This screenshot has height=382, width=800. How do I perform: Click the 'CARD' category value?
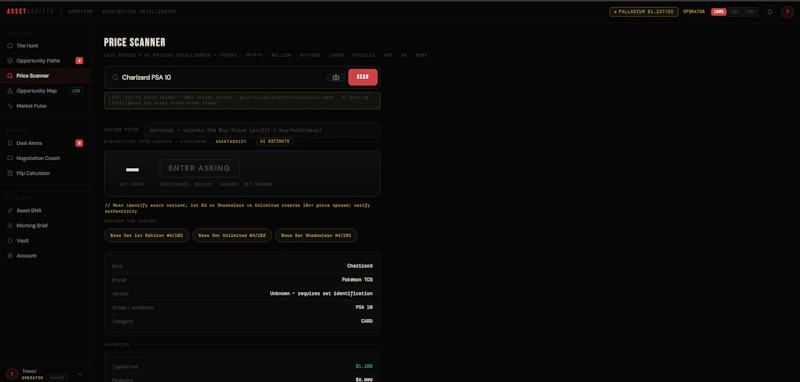[x=367, y=321]
